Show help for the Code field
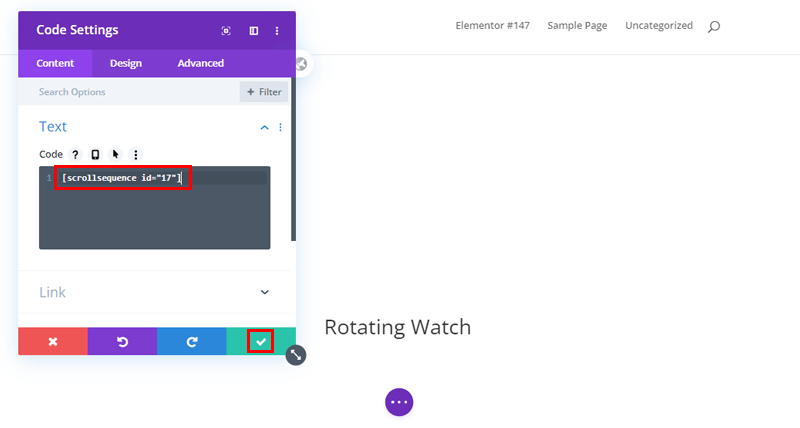Screen dimensions: 800x428 pos(75,155)
